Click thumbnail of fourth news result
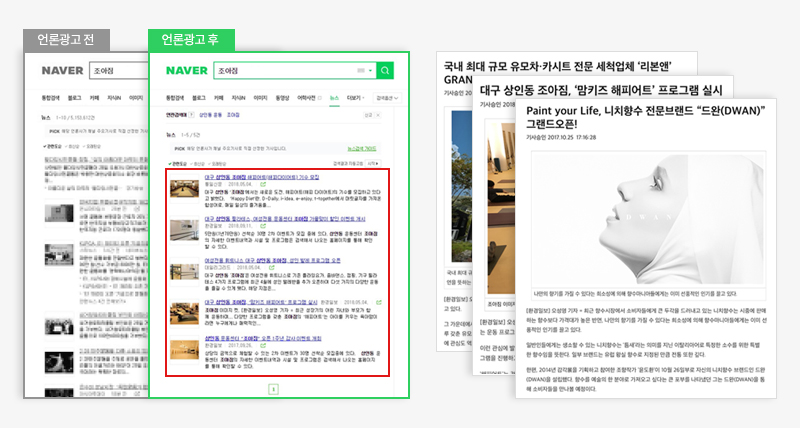Screen dimensions: 800x428 [x=184, y=312]
